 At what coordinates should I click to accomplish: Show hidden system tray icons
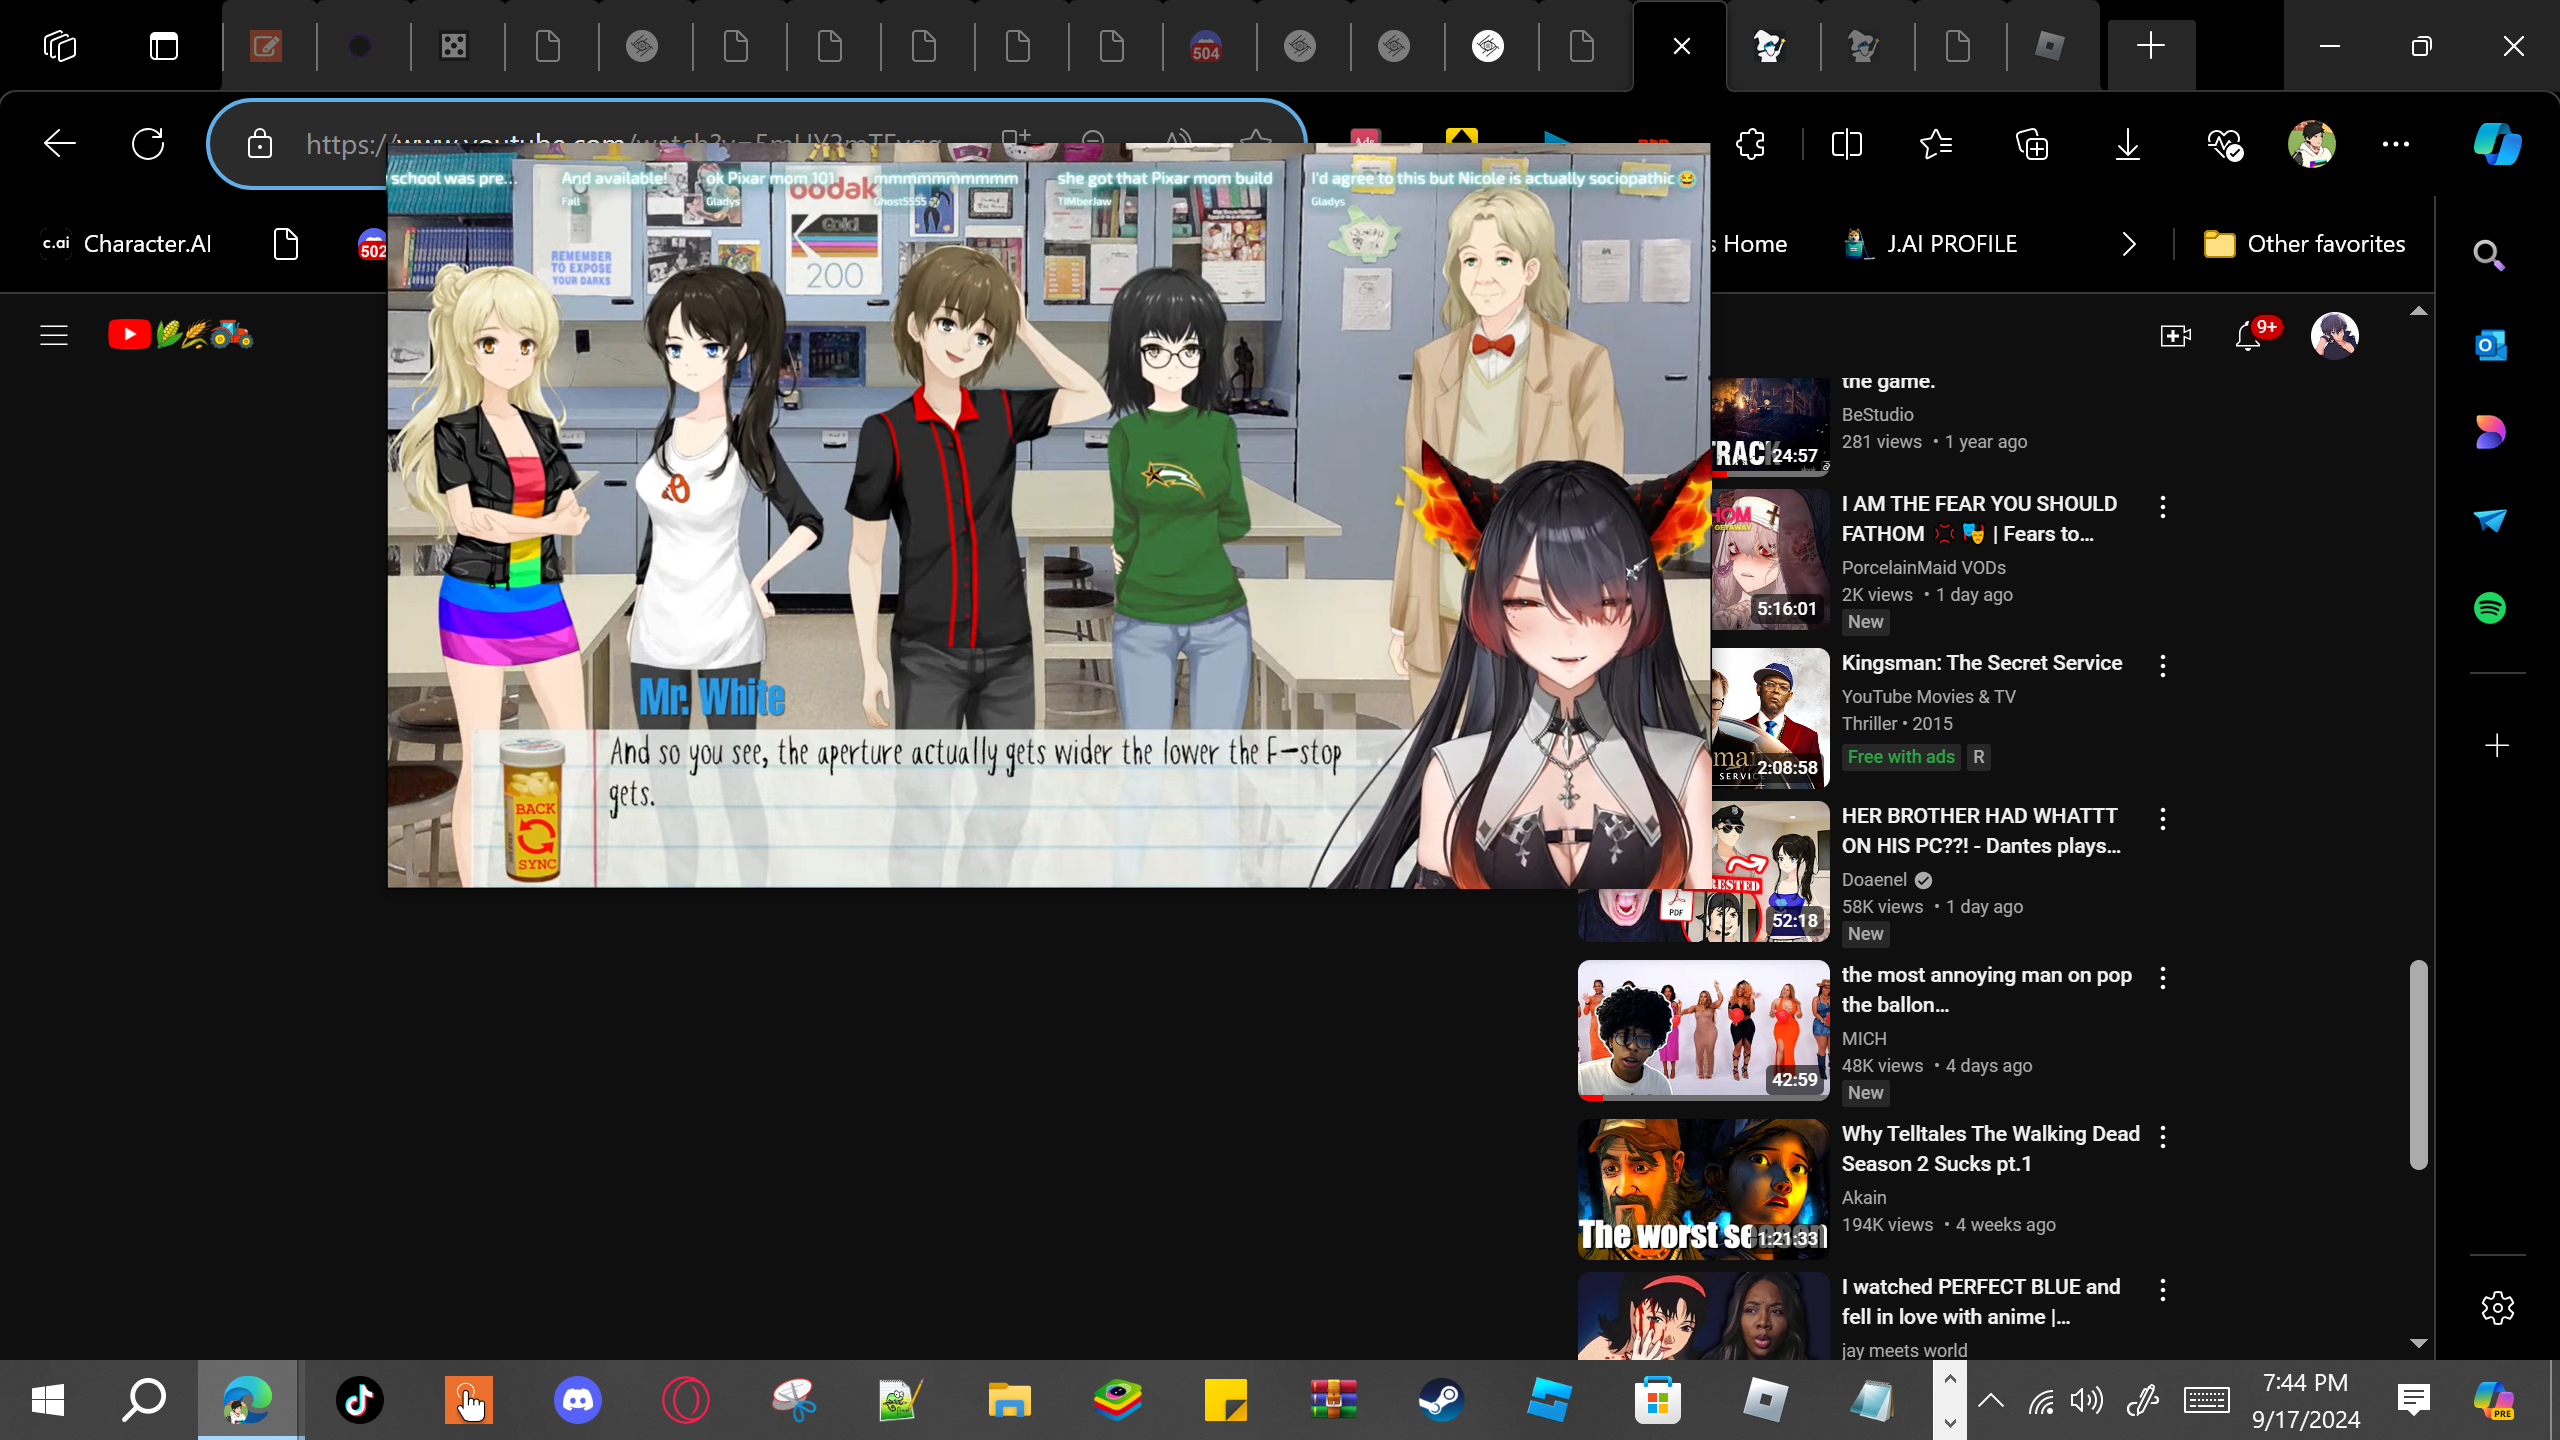point(1990,1400)
